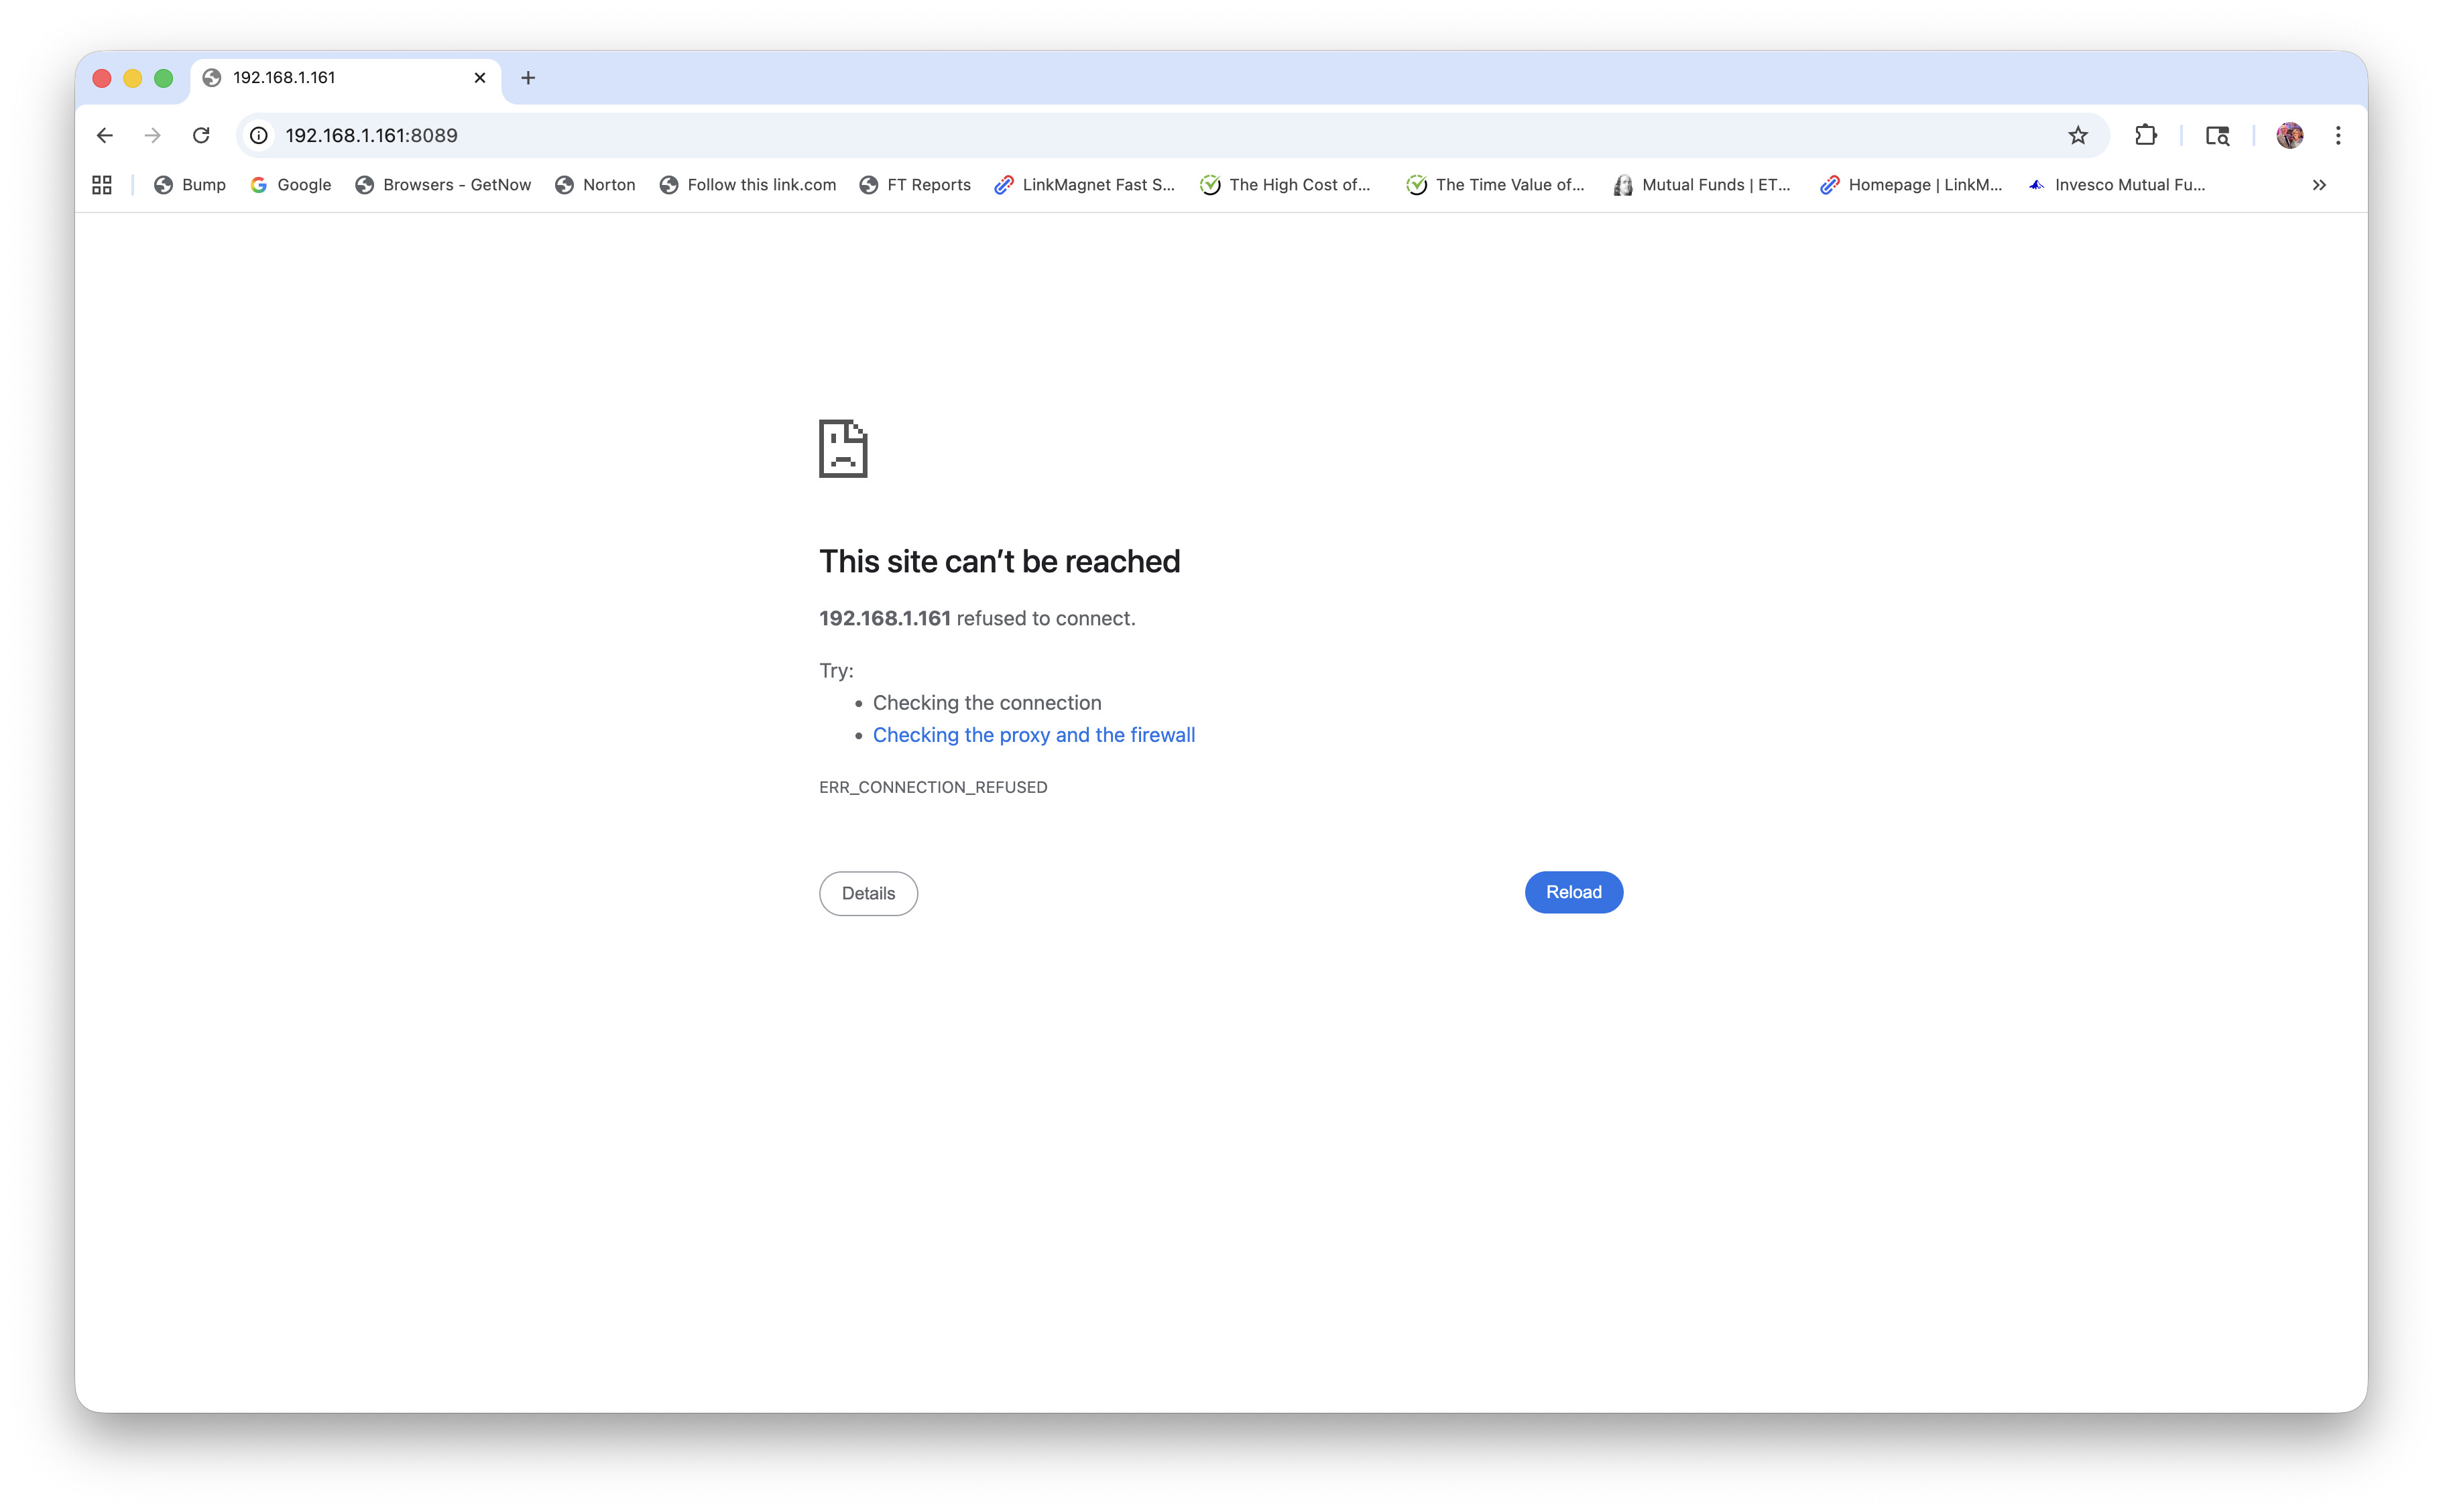This screenshot has height=1512, width=2443.
Task: Open 'Checking the proxy and the firewall' link
Action: [1033, 735]
